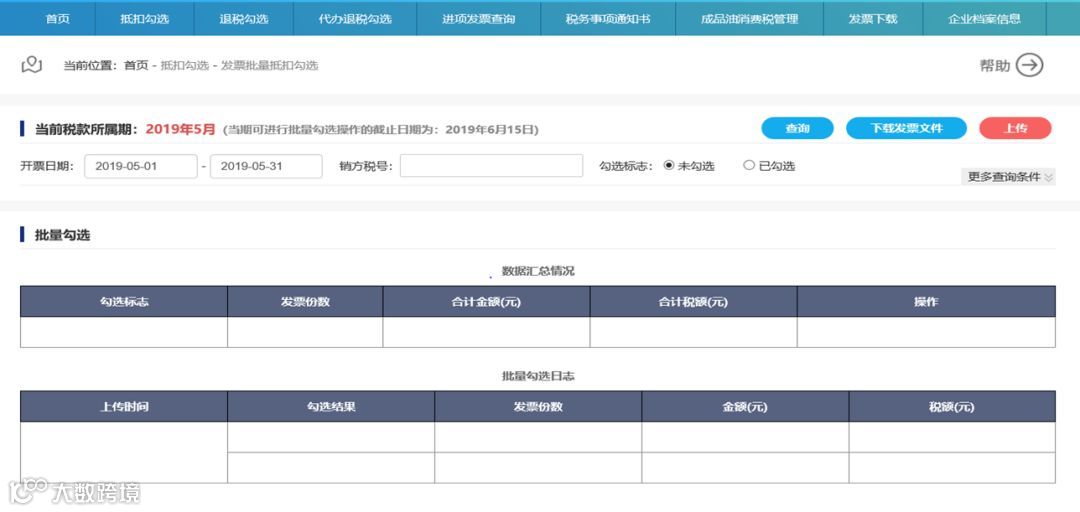Select the 未勾选 radio button
1080x512 pixels.
668,165
